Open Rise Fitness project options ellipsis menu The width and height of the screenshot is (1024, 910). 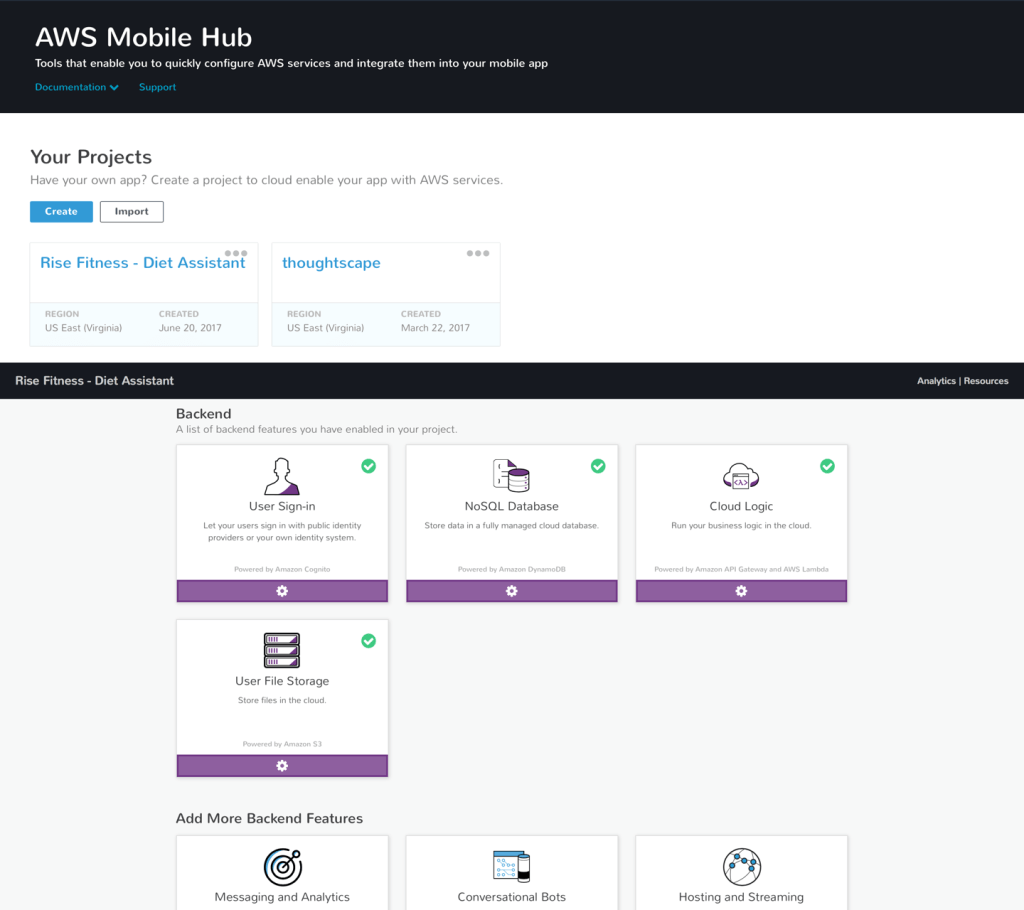pyautogui.click(x=236, y=253)
